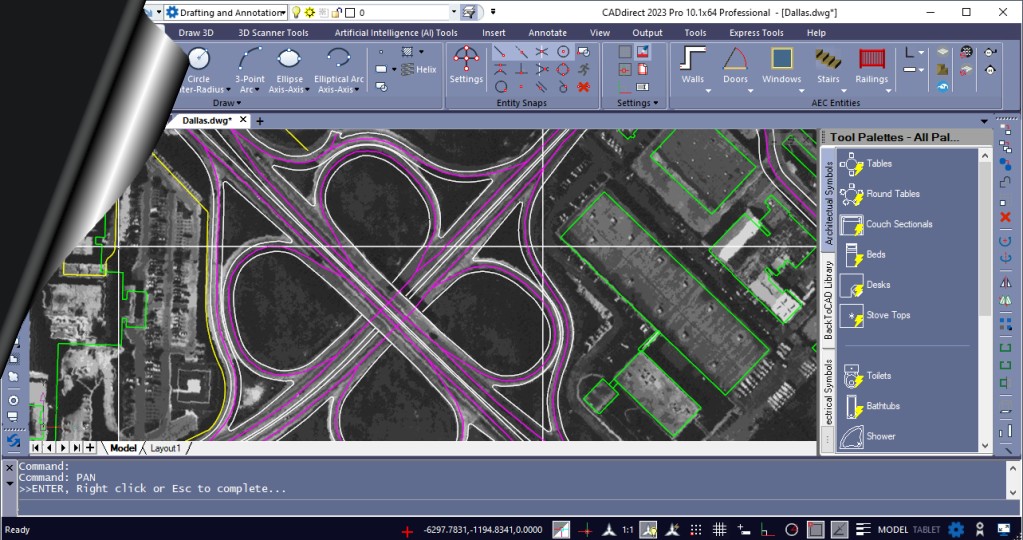Toggle TABLET mode in status bar
The image size is (1023, 540).
pyautogui.click(x=925, y=529)
